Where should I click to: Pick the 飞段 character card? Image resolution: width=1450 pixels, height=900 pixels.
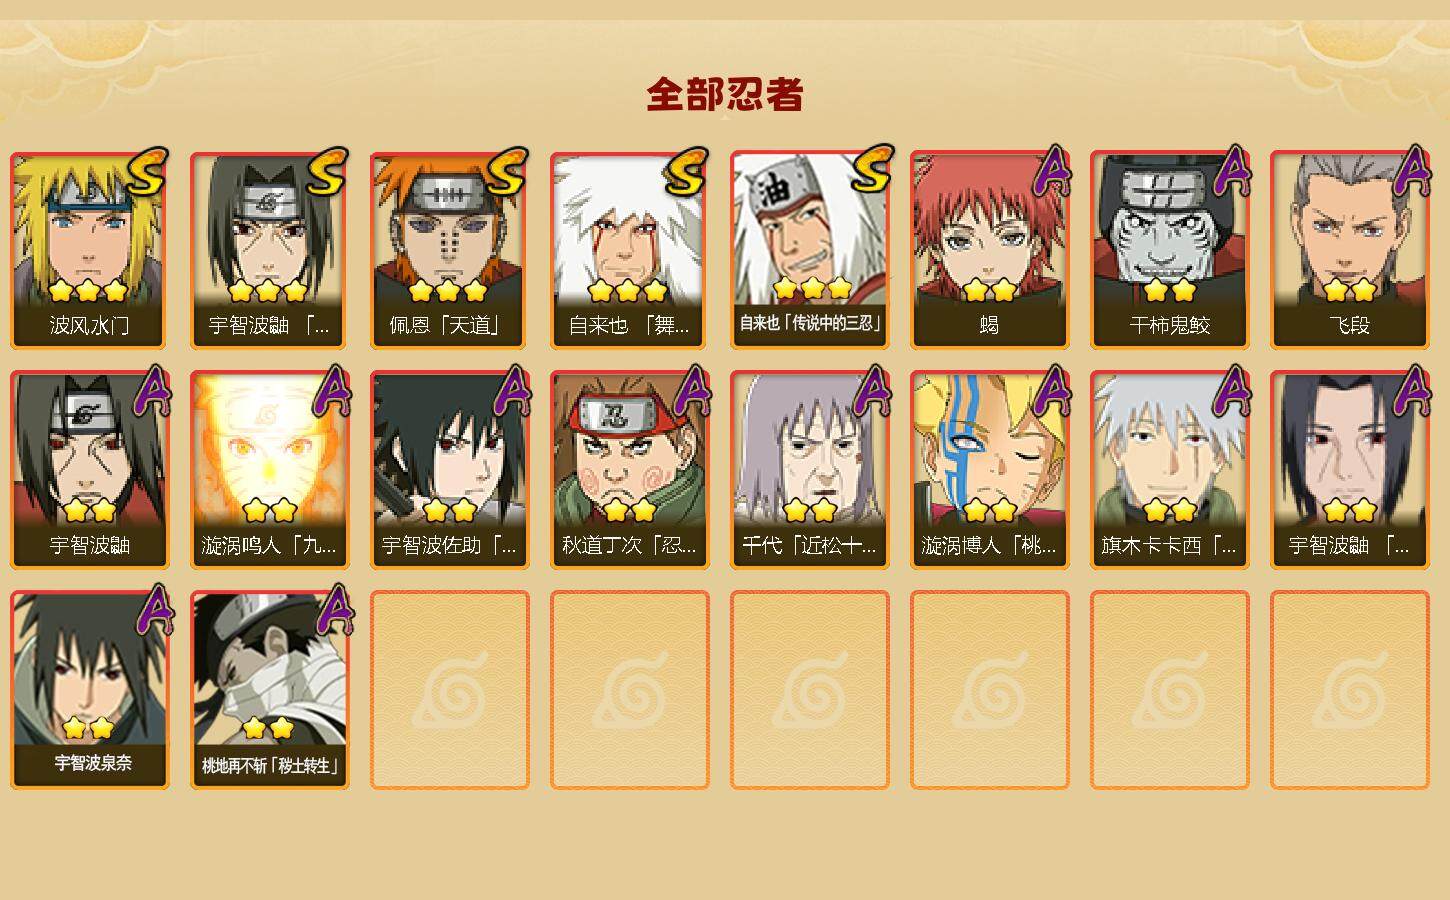click(x=1350, y=250)
